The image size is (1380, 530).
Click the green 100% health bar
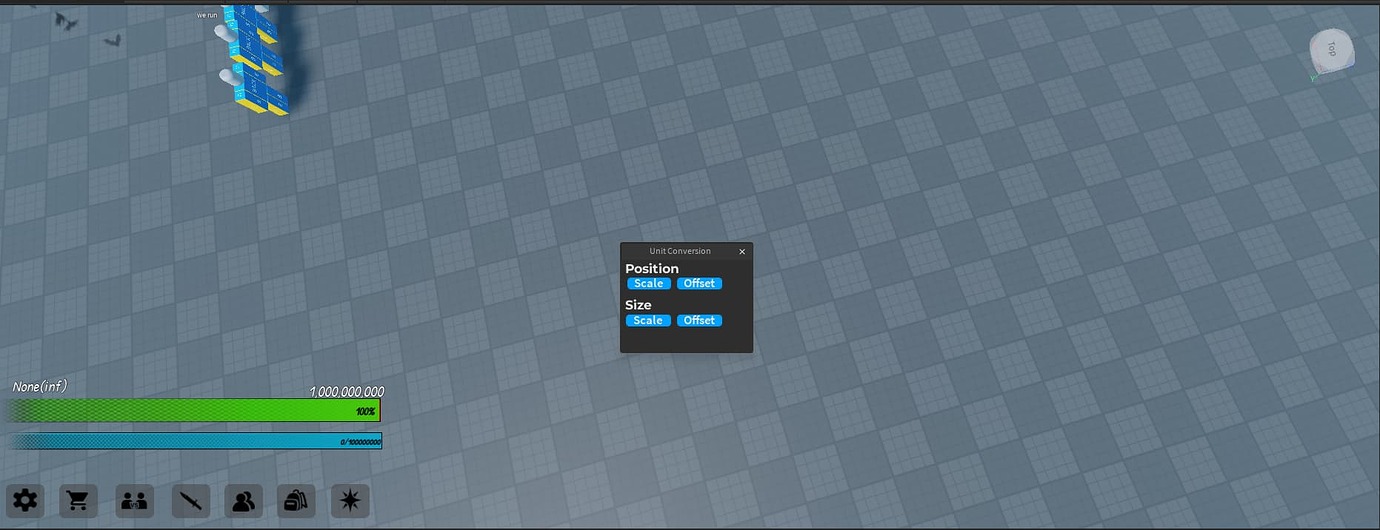[192, 411]
